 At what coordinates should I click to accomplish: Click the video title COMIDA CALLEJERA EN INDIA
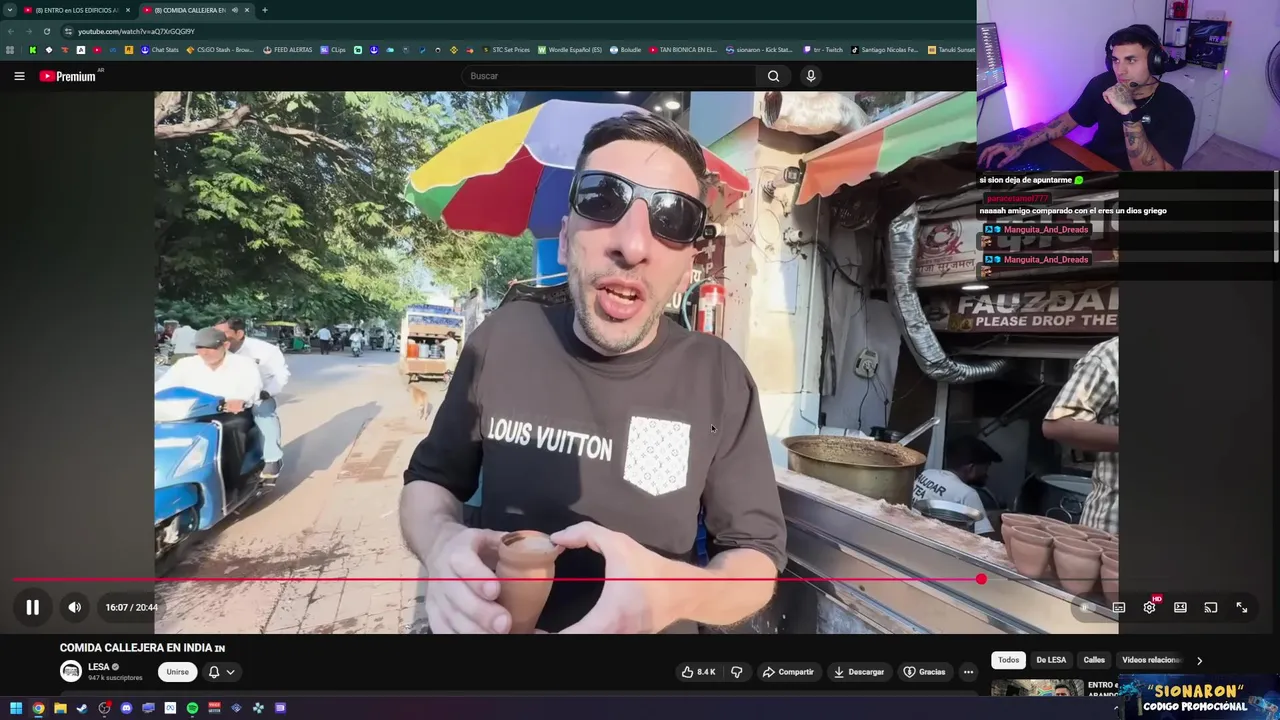[x=142, y=648]
